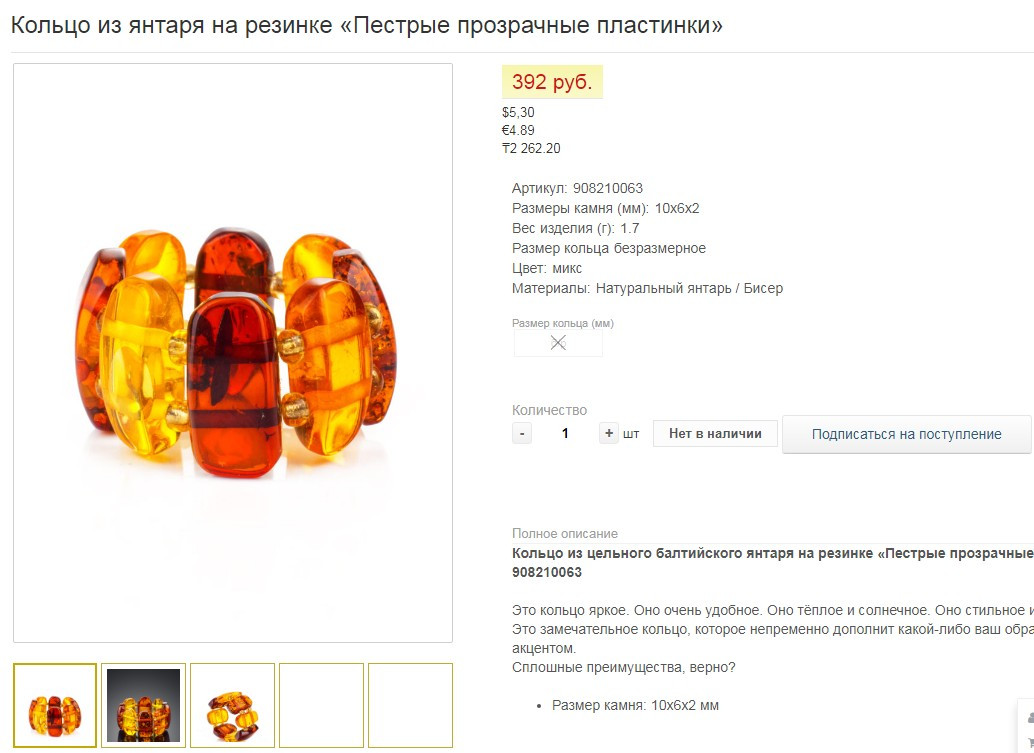Select the fifth empty thumbnail
The image size is (1034, 753).
pyautogui.click(x=410, y=706)
